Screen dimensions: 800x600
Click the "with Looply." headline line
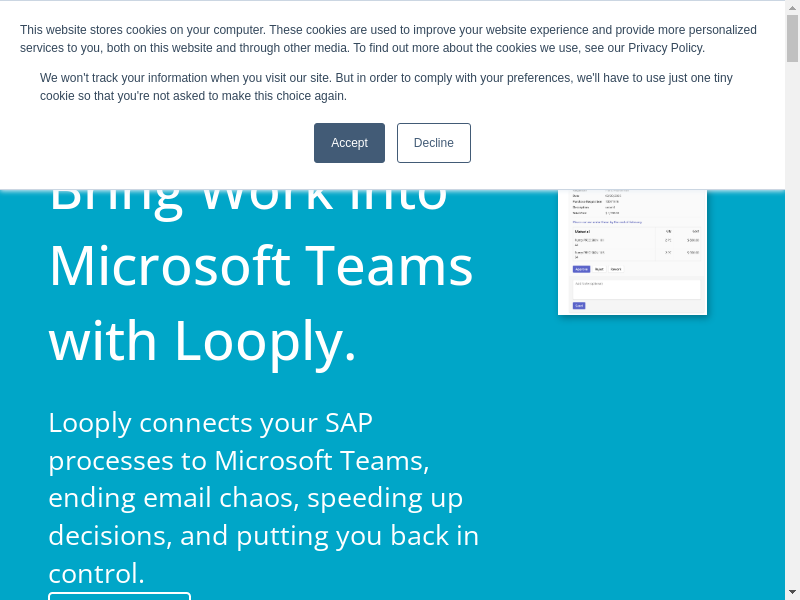[203, 340]
